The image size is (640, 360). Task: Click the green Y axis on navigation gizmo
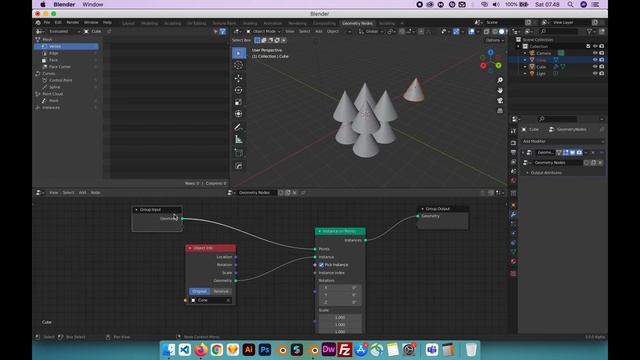pos(498,65)
